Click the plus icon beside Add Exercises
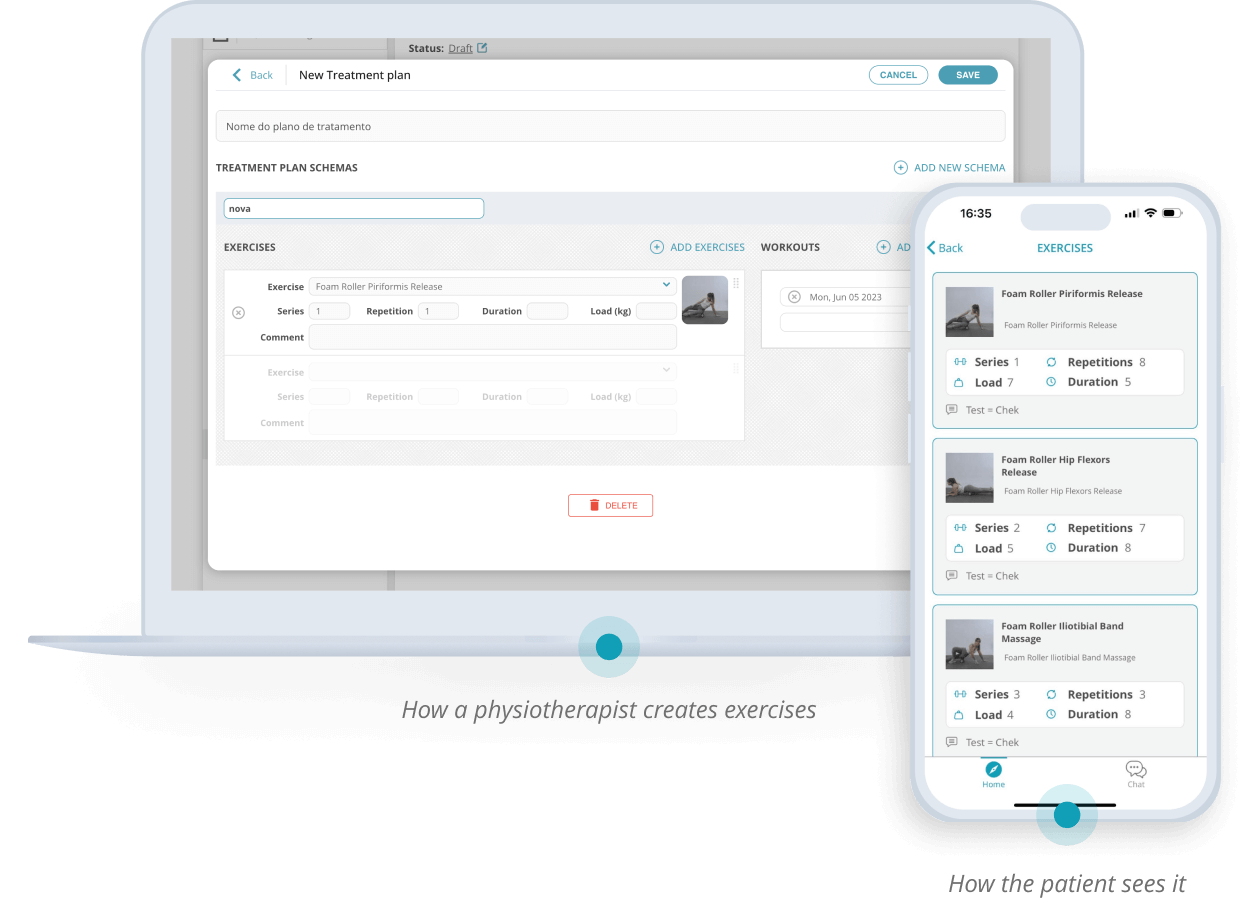Image resolution: width=1249 pixels, height=898 pixels. point(657,247)
